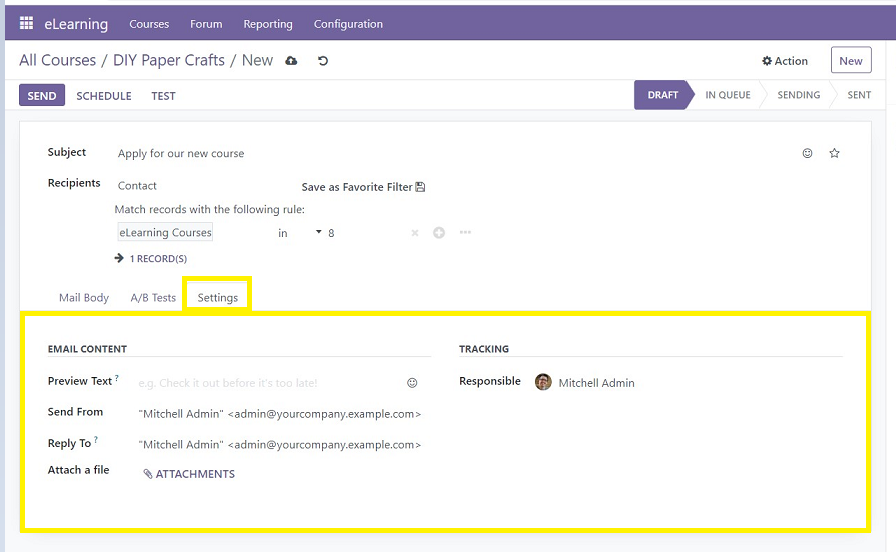The height and width of the screenshot is (552, 896).
Task: Open emoji picker in Preview Text field
Action: tap(412, 383)
